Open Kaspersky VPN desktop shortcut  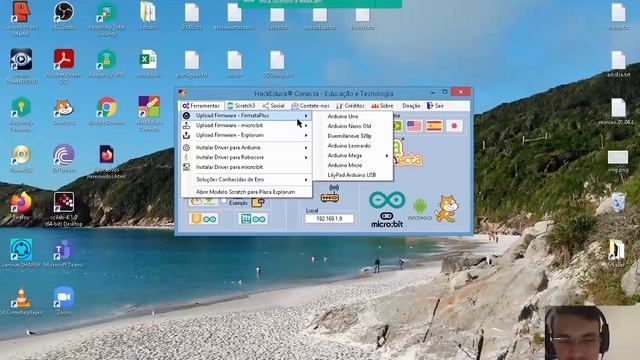click(x=107, y=63)
